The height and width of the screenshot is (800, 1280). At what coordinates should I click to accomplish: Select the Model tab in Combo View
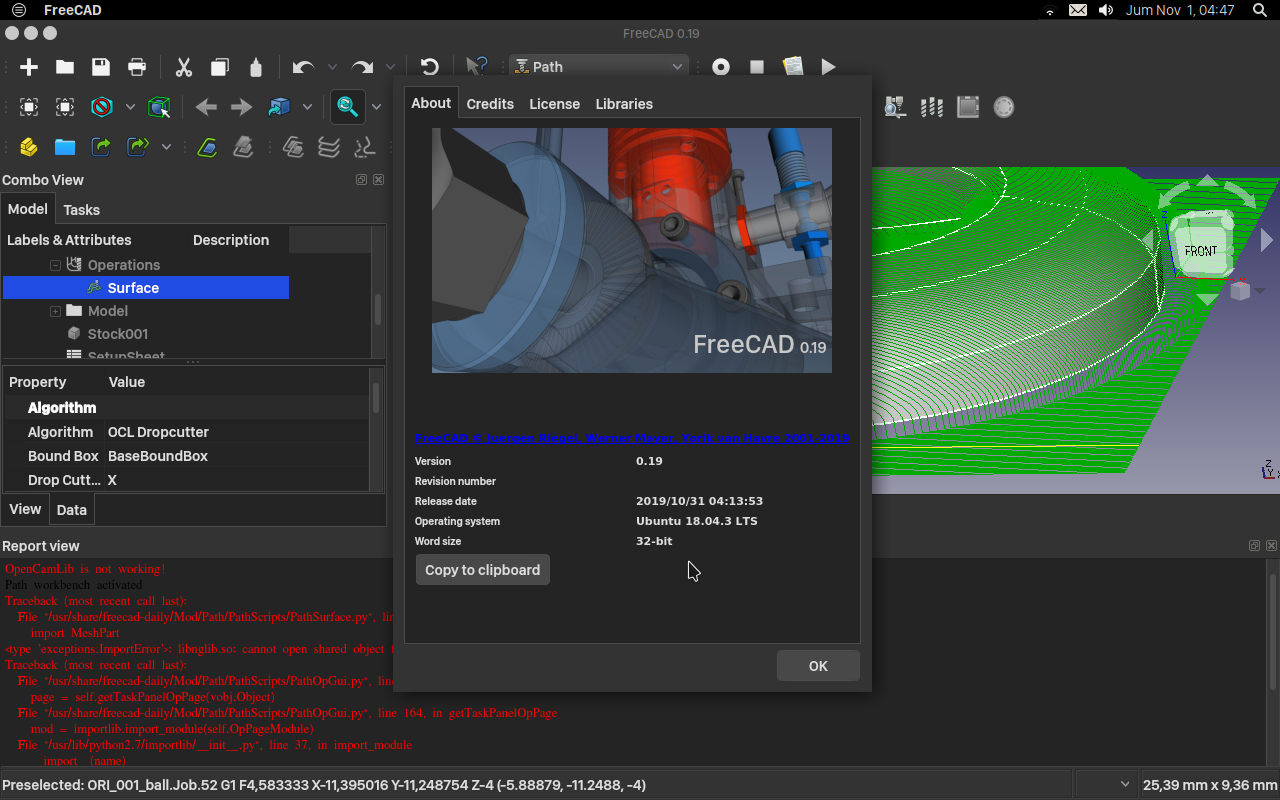(x=27, y=209)
